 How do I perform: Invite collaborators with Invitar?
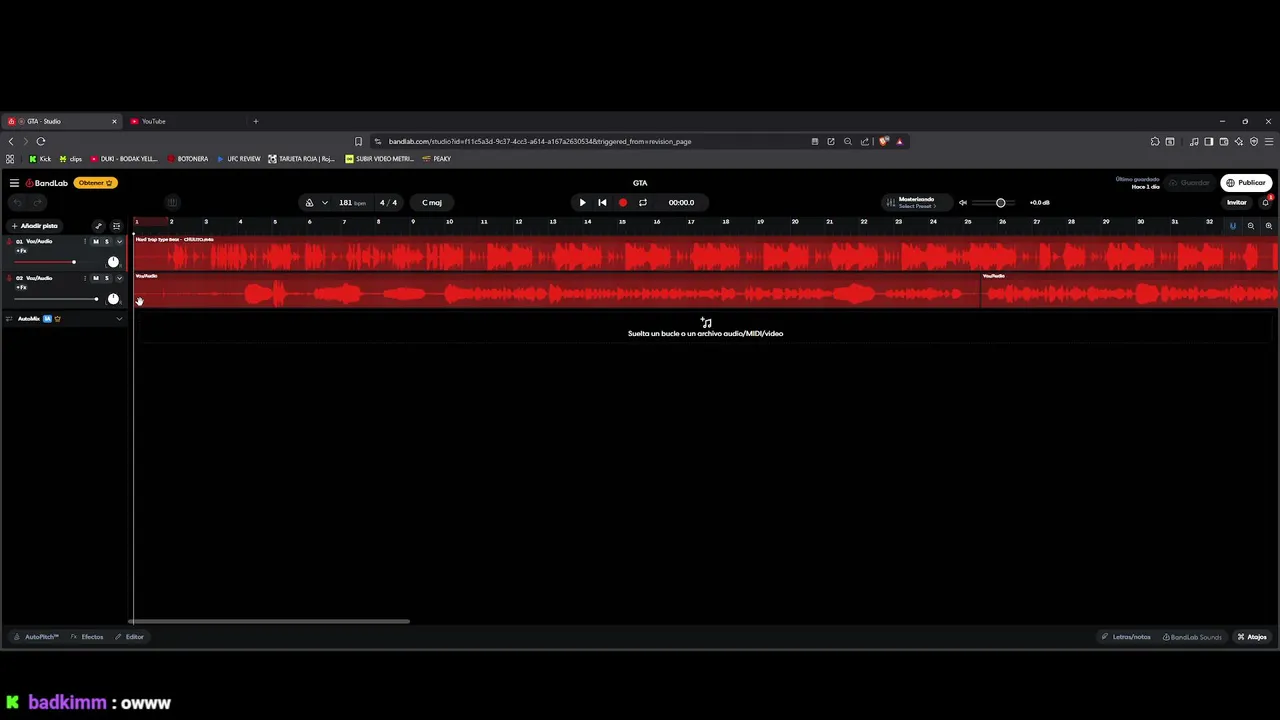(x=1237, y=202)
